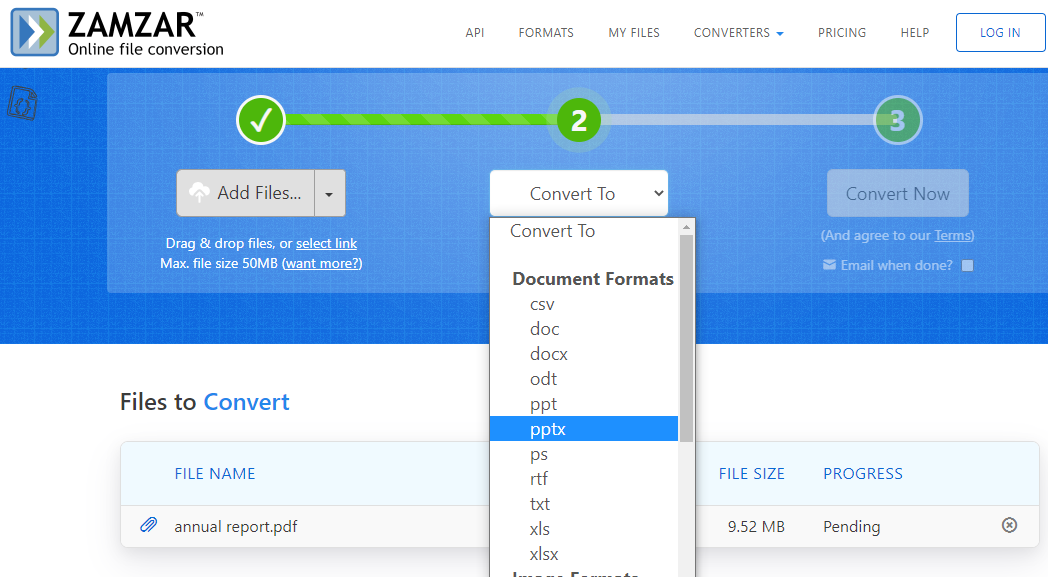Choose csv from the format list
The width and height of the screenshot is (1048, 577).
(584, 304)
